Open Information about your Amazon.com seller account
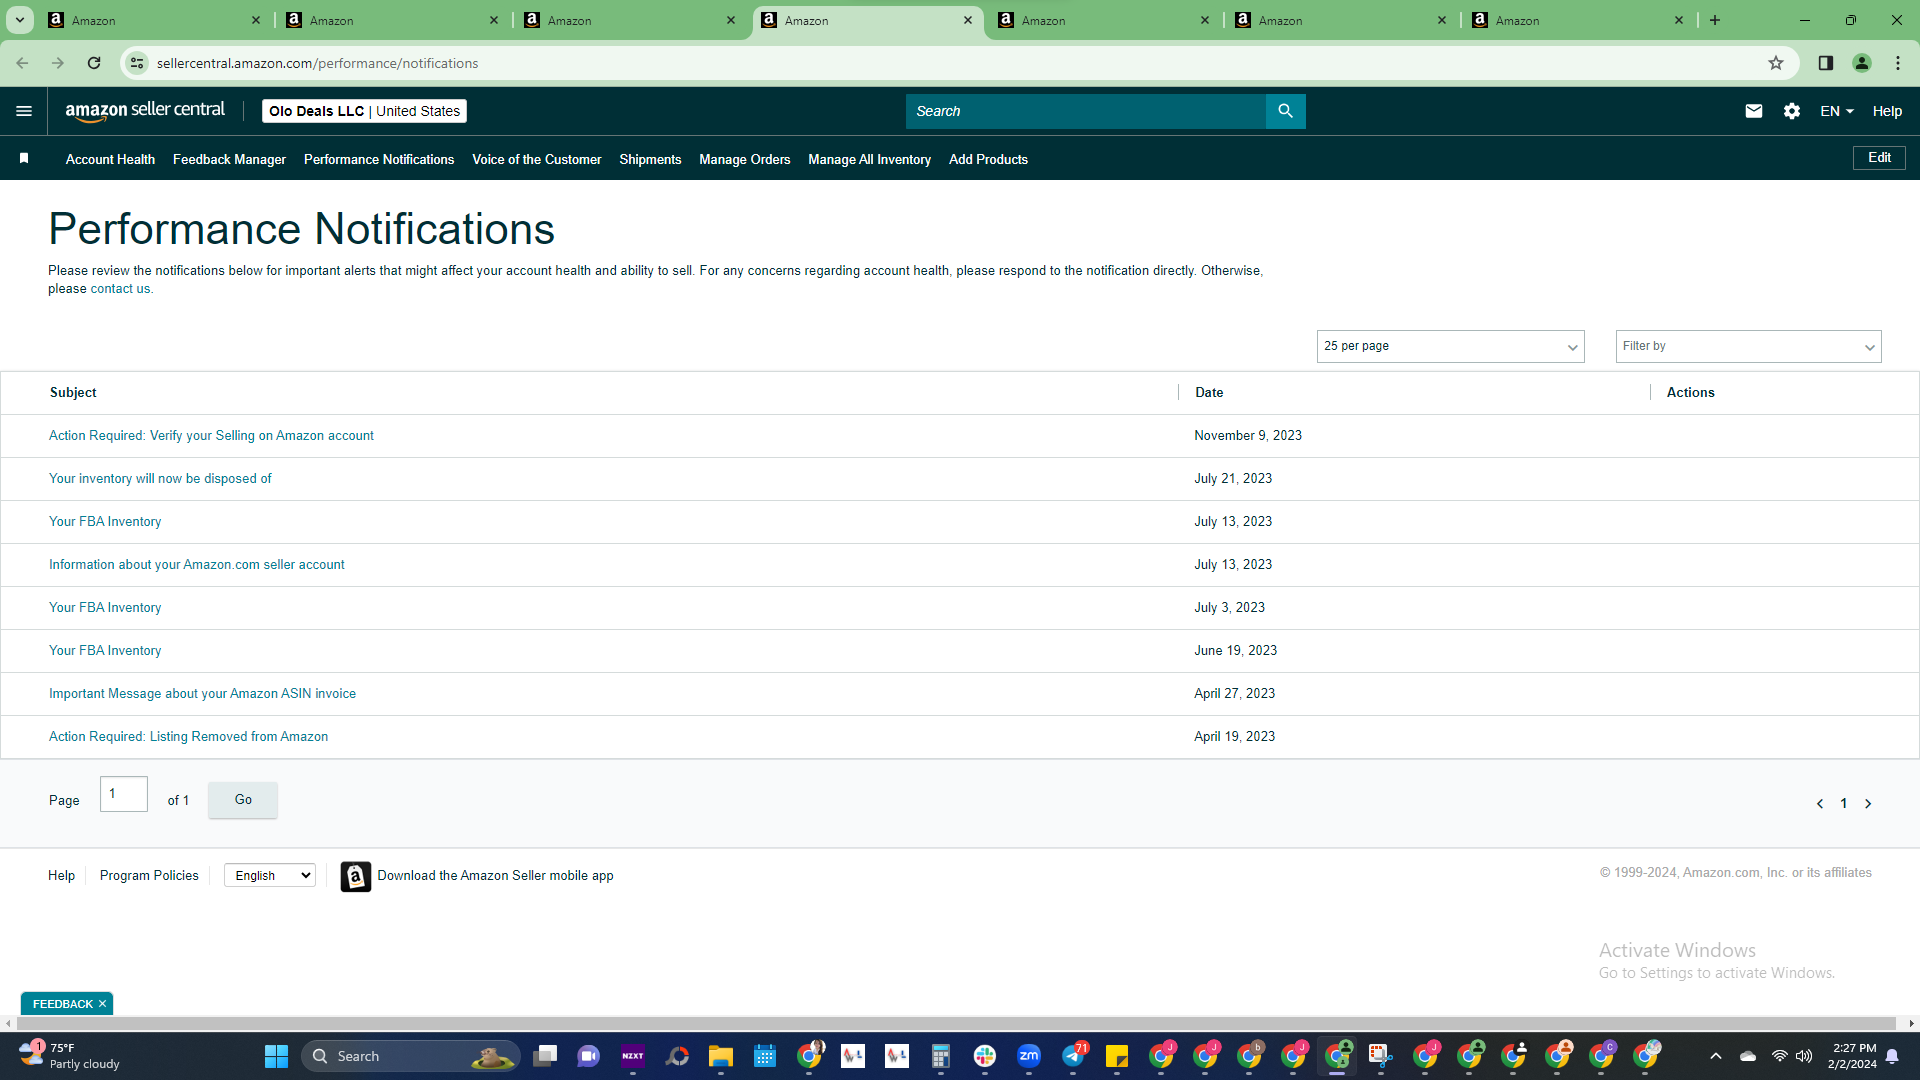 coord(197,565)
